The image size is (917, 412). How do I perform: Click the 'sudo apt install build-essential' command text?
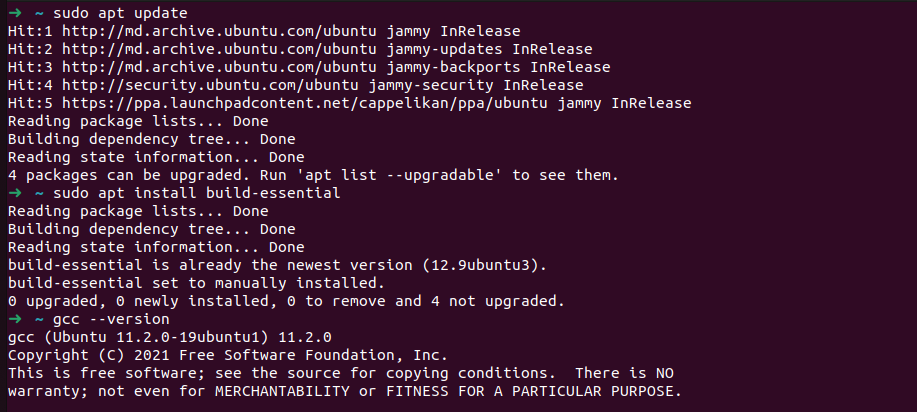[196, 193]
